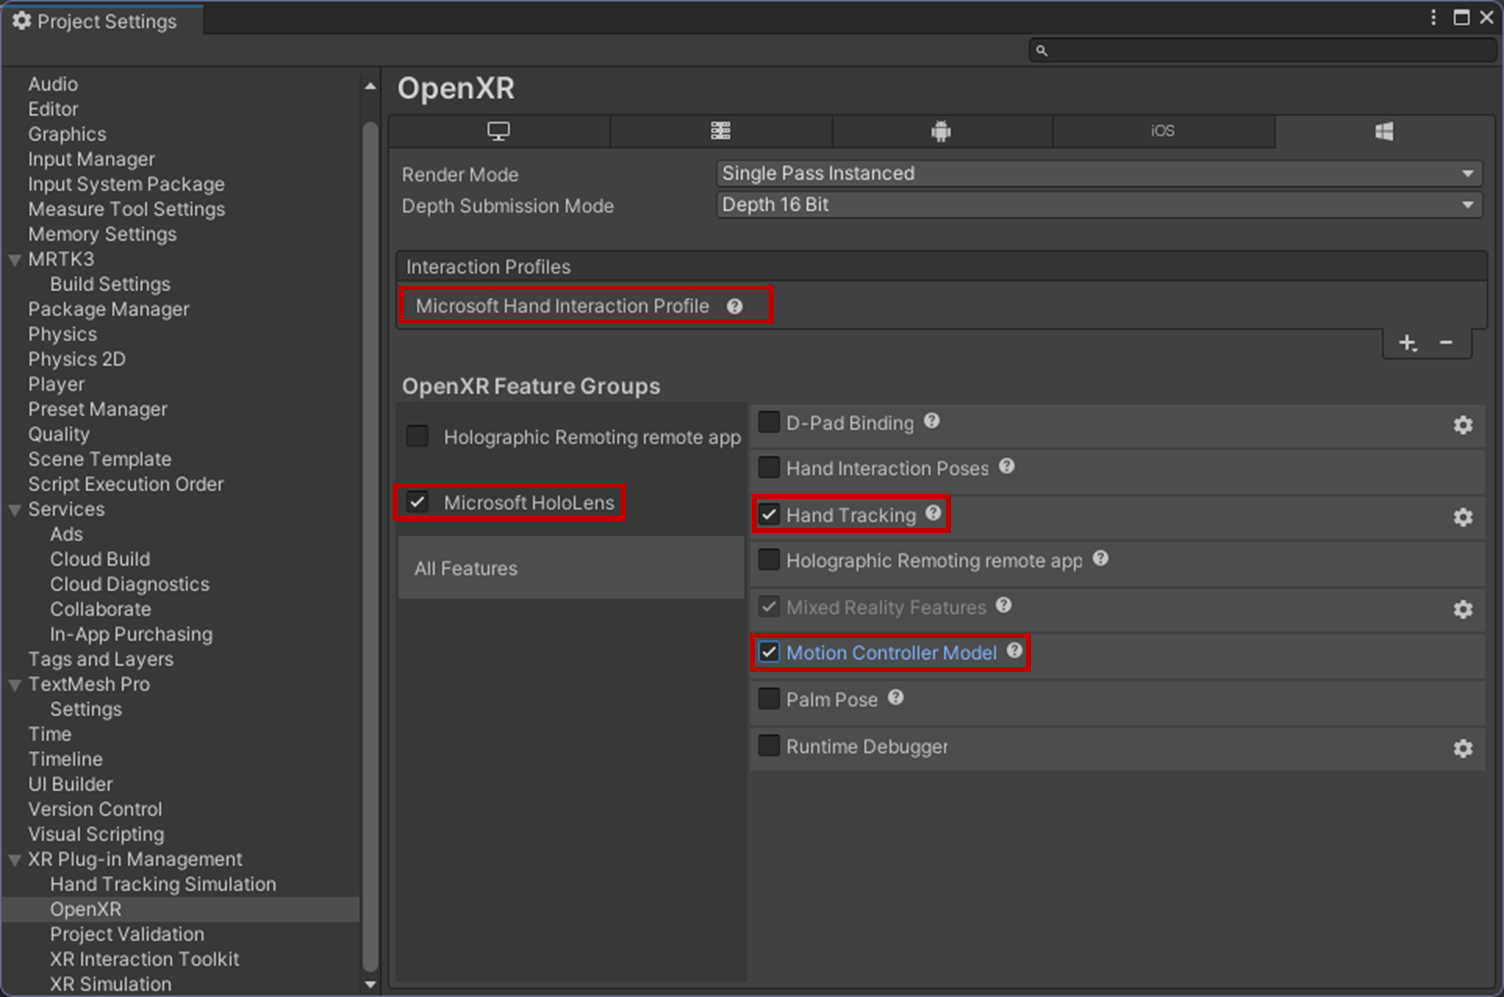This screenshot has width=1504, height=997.
Task: Open Tags and Layers settings
Action: tap(101, 659)
